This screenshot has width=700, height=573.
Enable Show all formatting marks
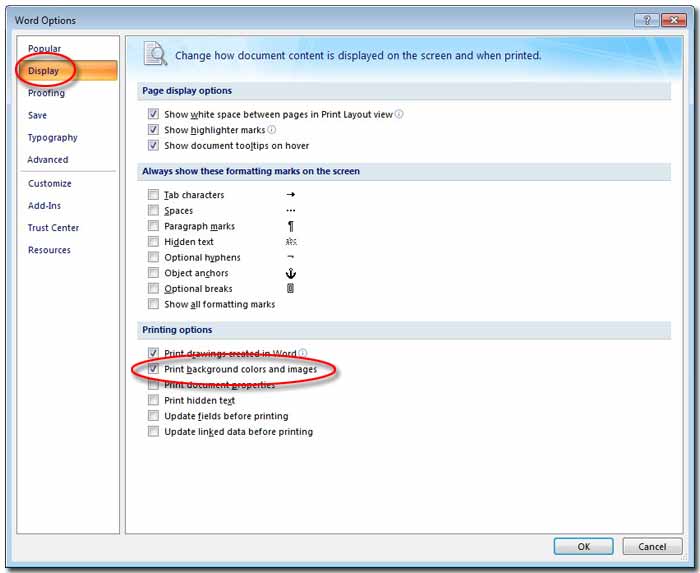tap(153, 304)
